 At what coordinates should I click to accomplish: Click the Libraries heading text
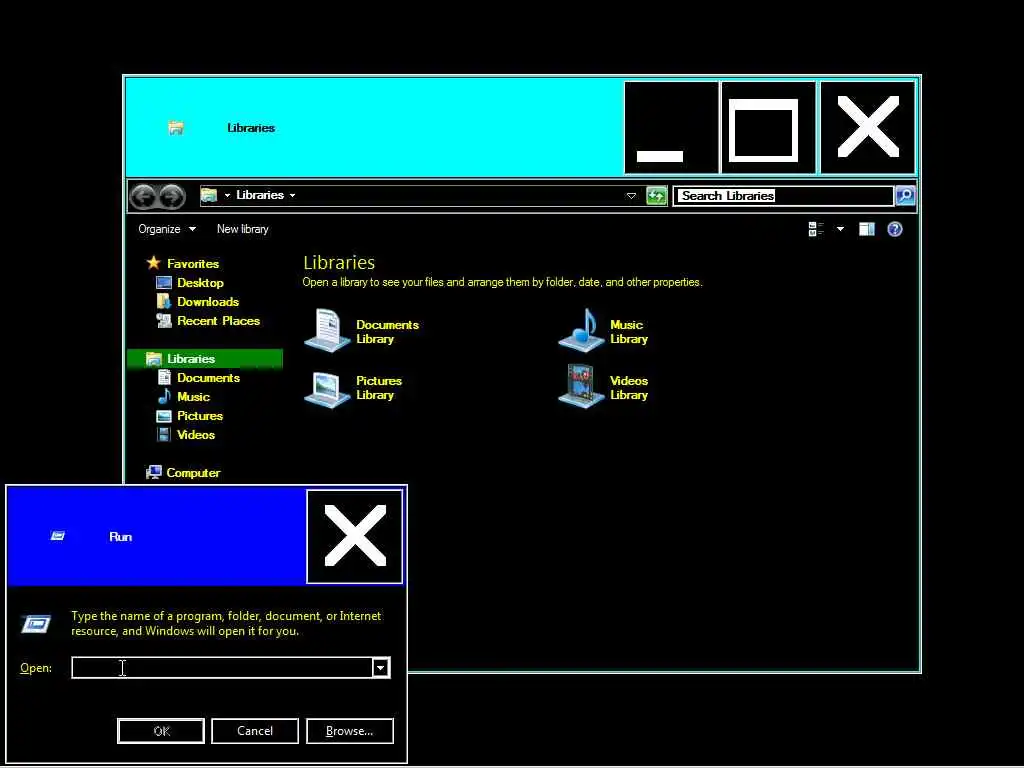(x=339, y=263)
